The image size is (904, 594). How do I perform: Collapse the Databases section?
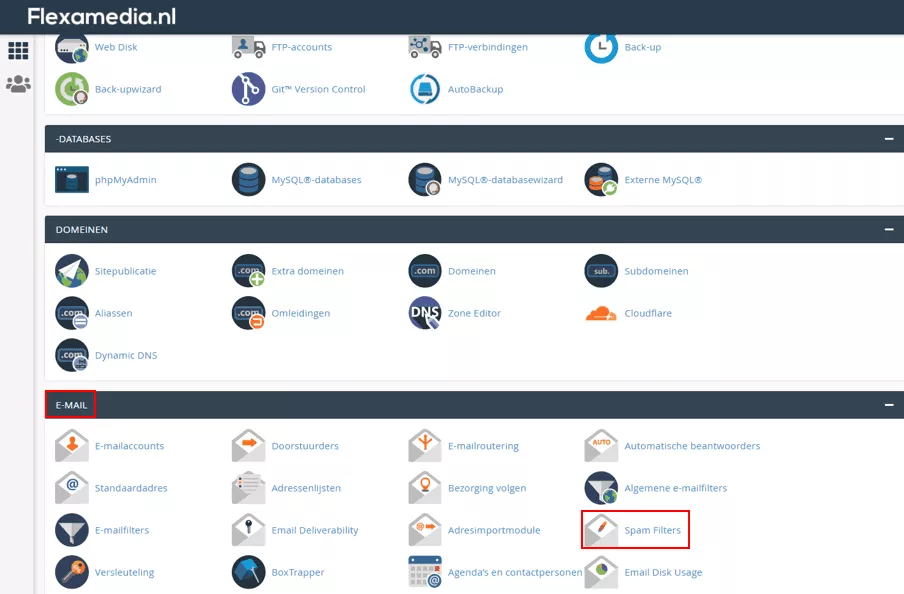[888, 139]
